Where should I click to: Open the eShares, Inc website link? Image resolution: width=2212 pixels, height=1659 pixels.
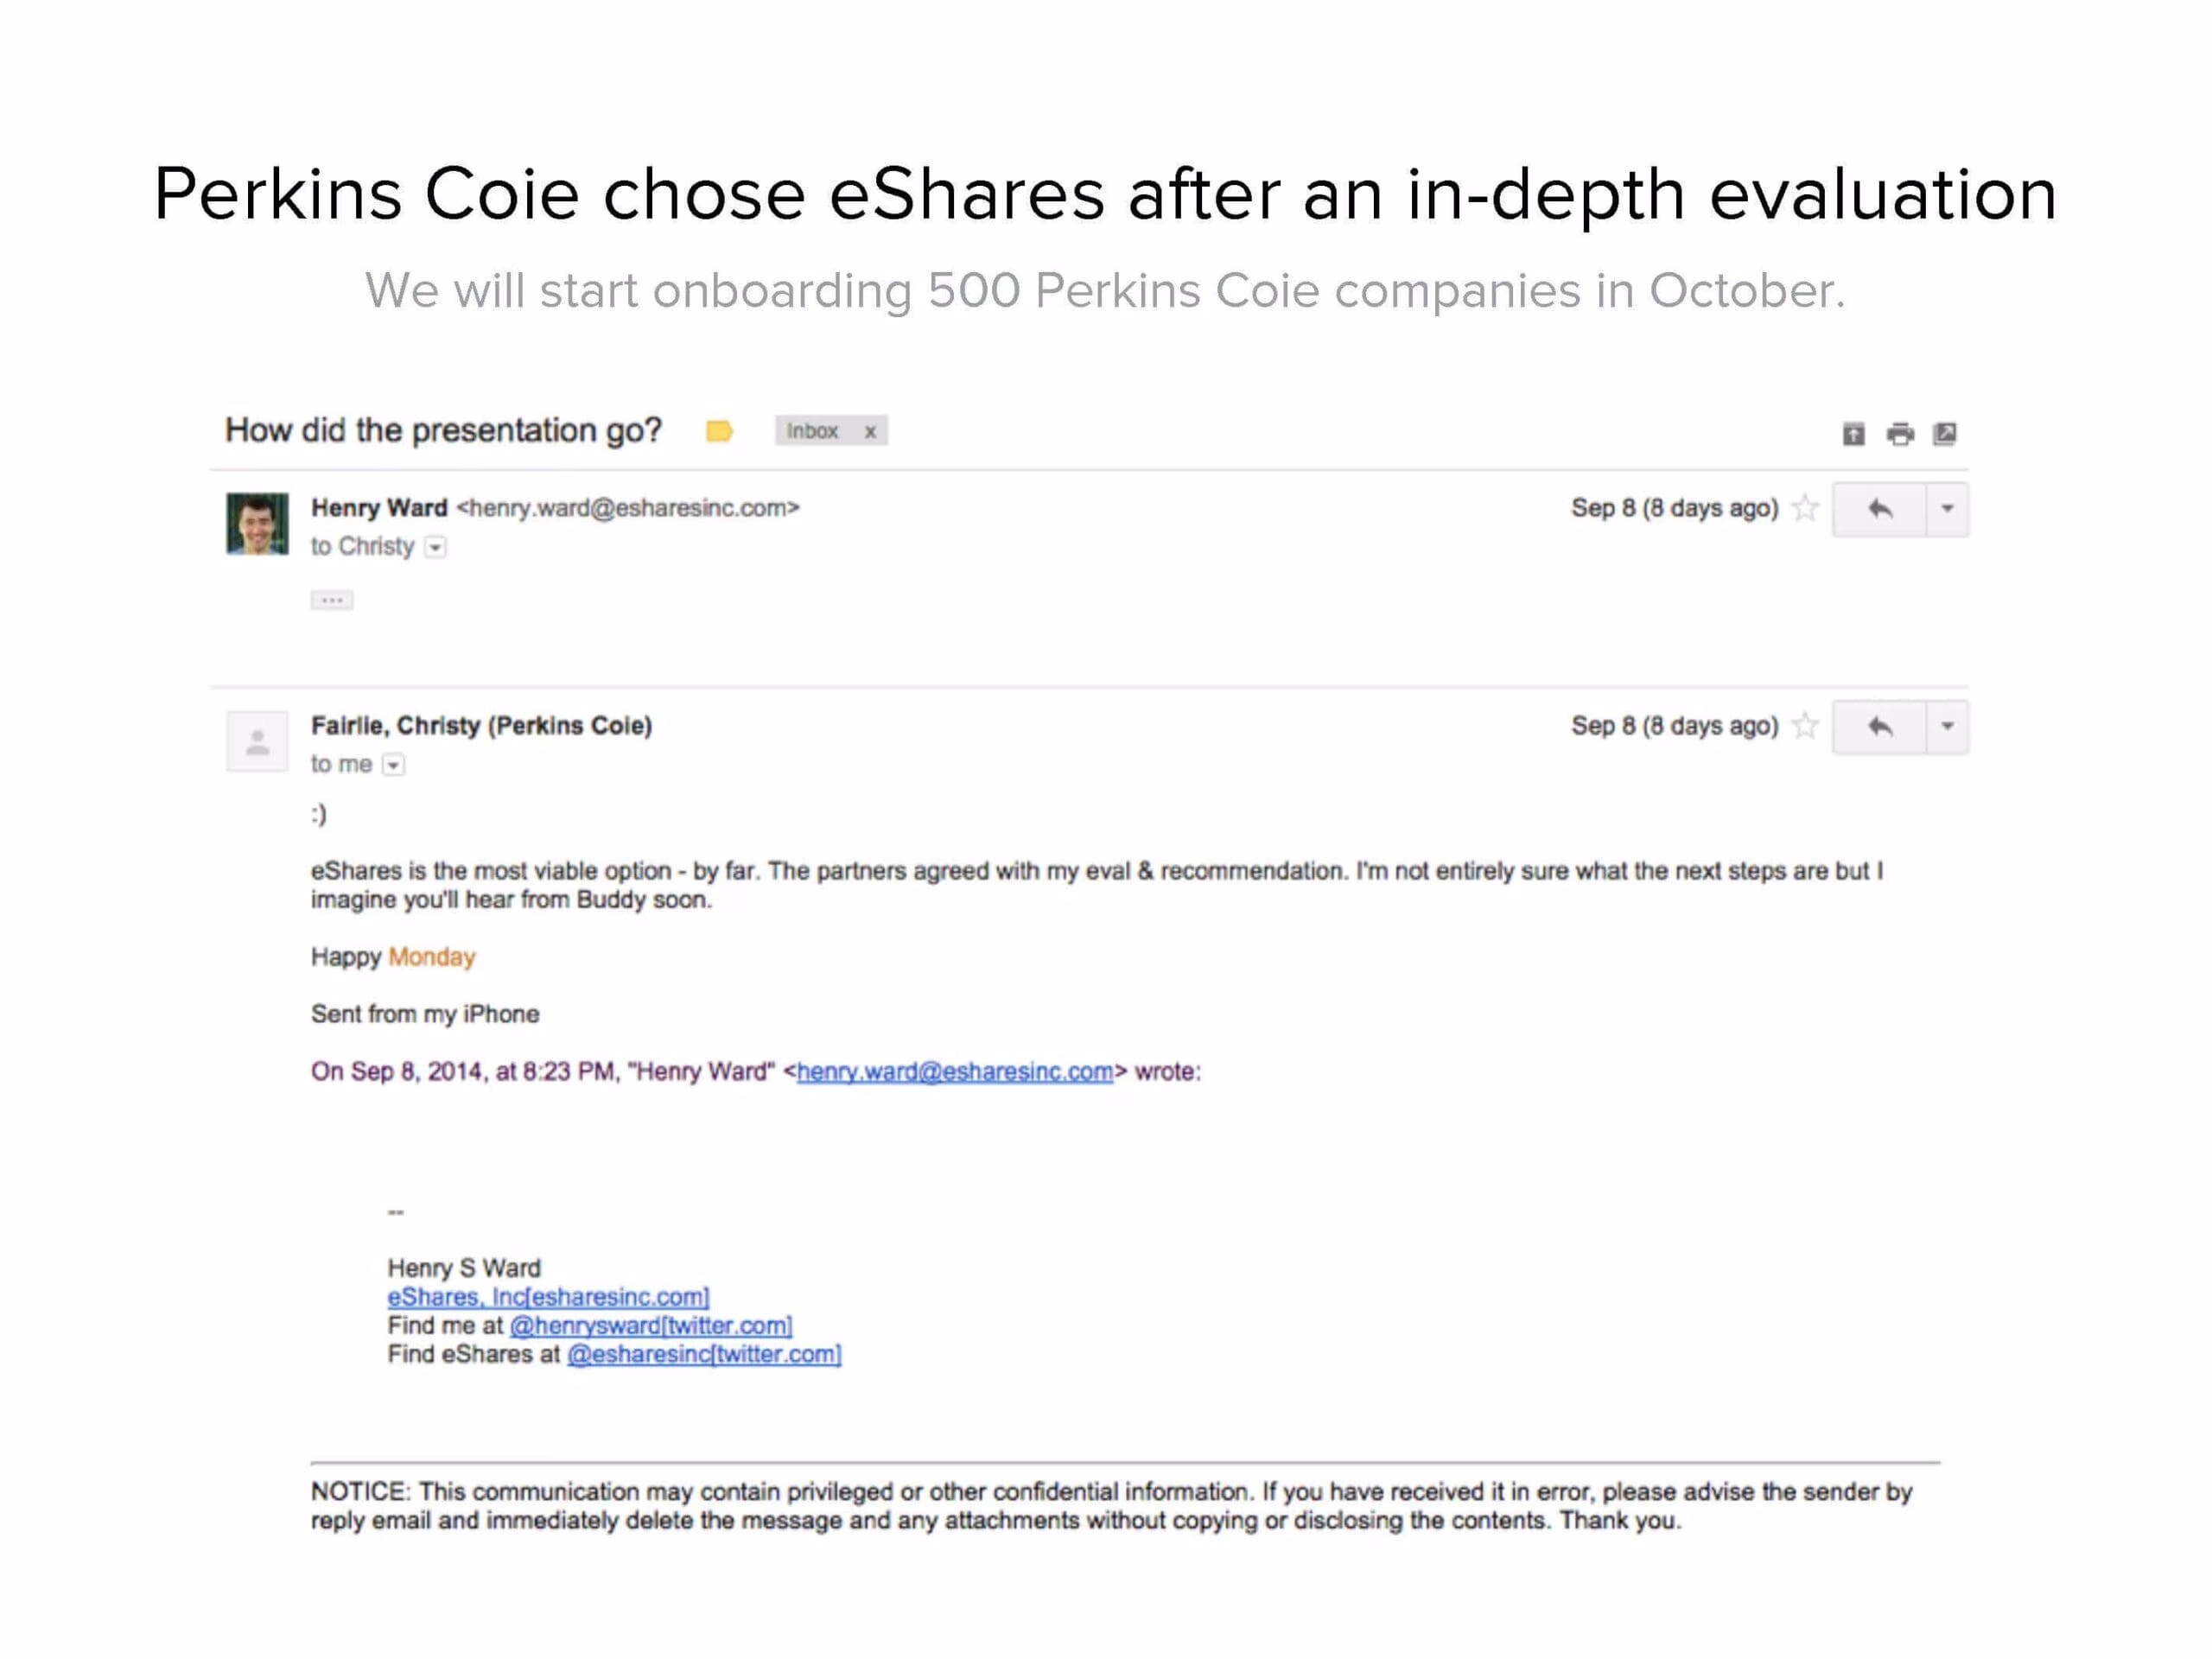(548, 1297)
